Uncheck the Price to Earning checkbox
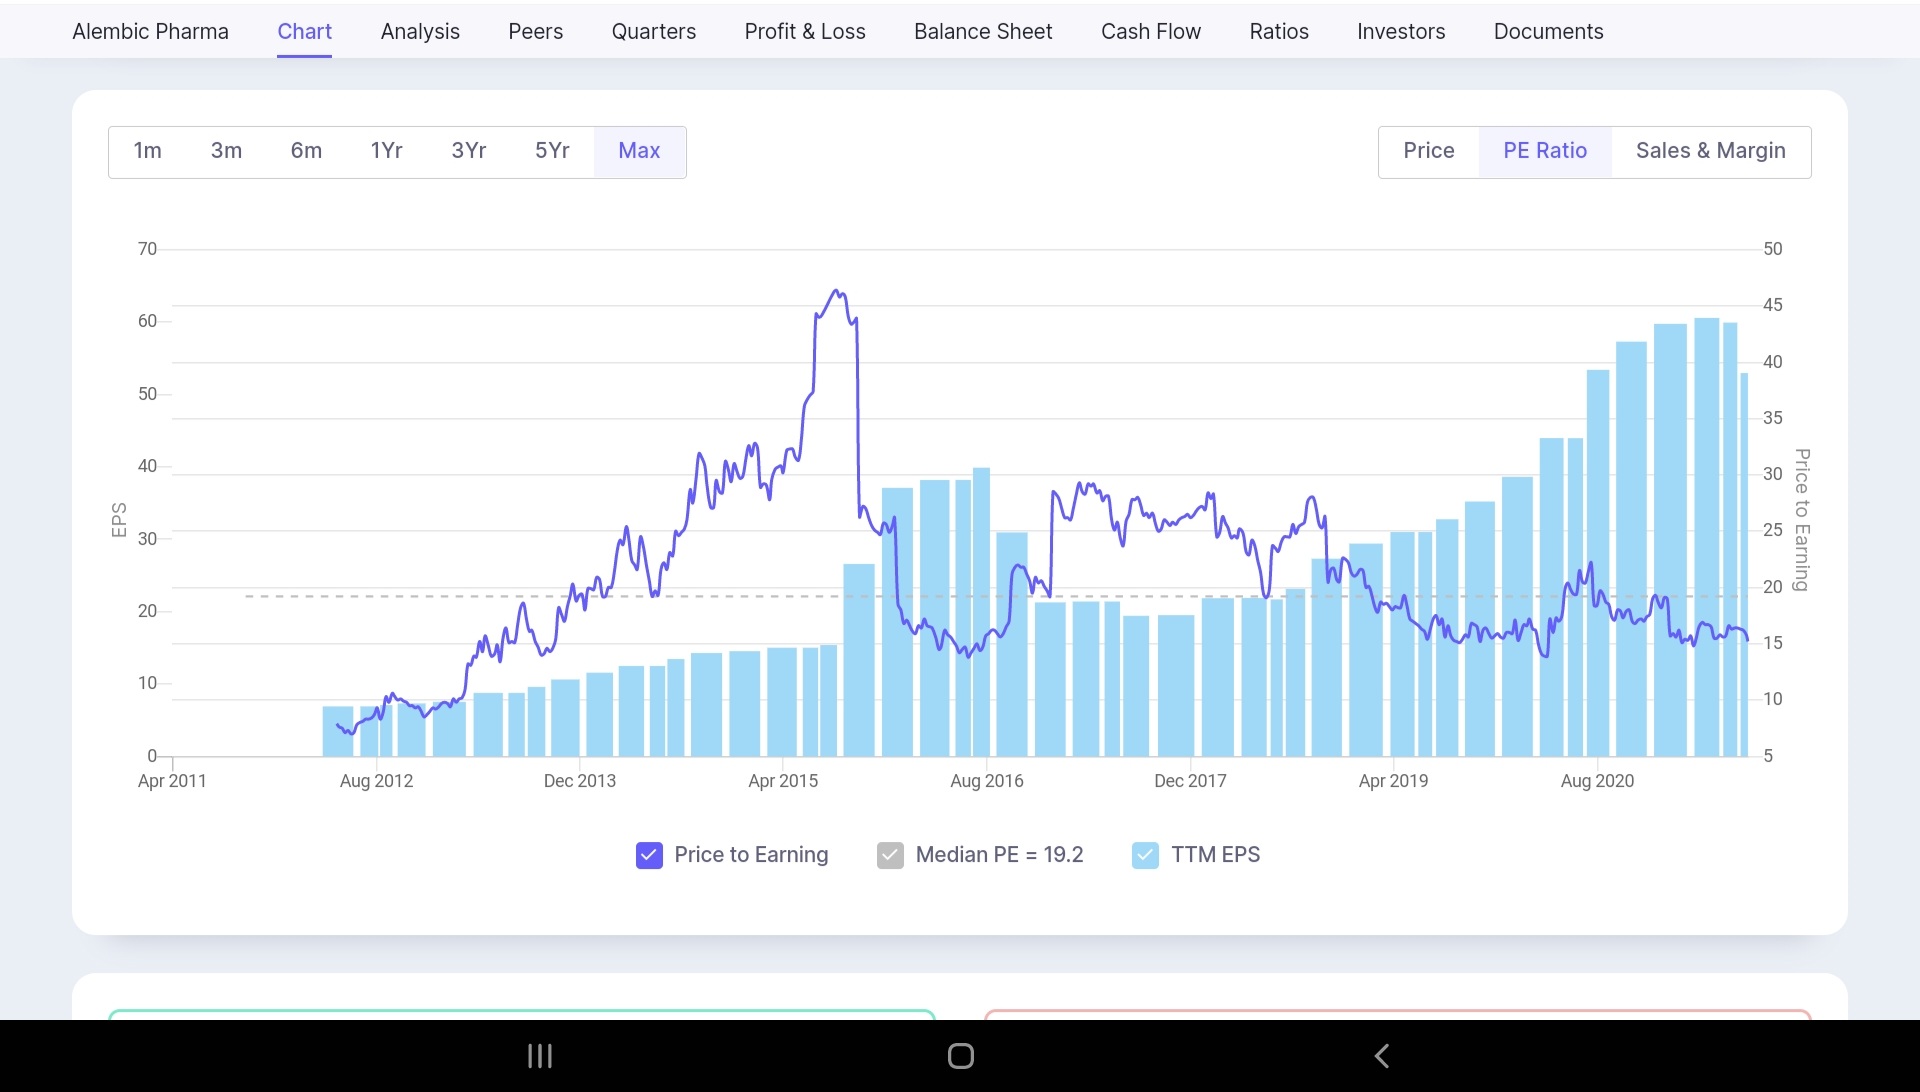The height and width of the screenshot is (1092, 1920). (649, 855)
